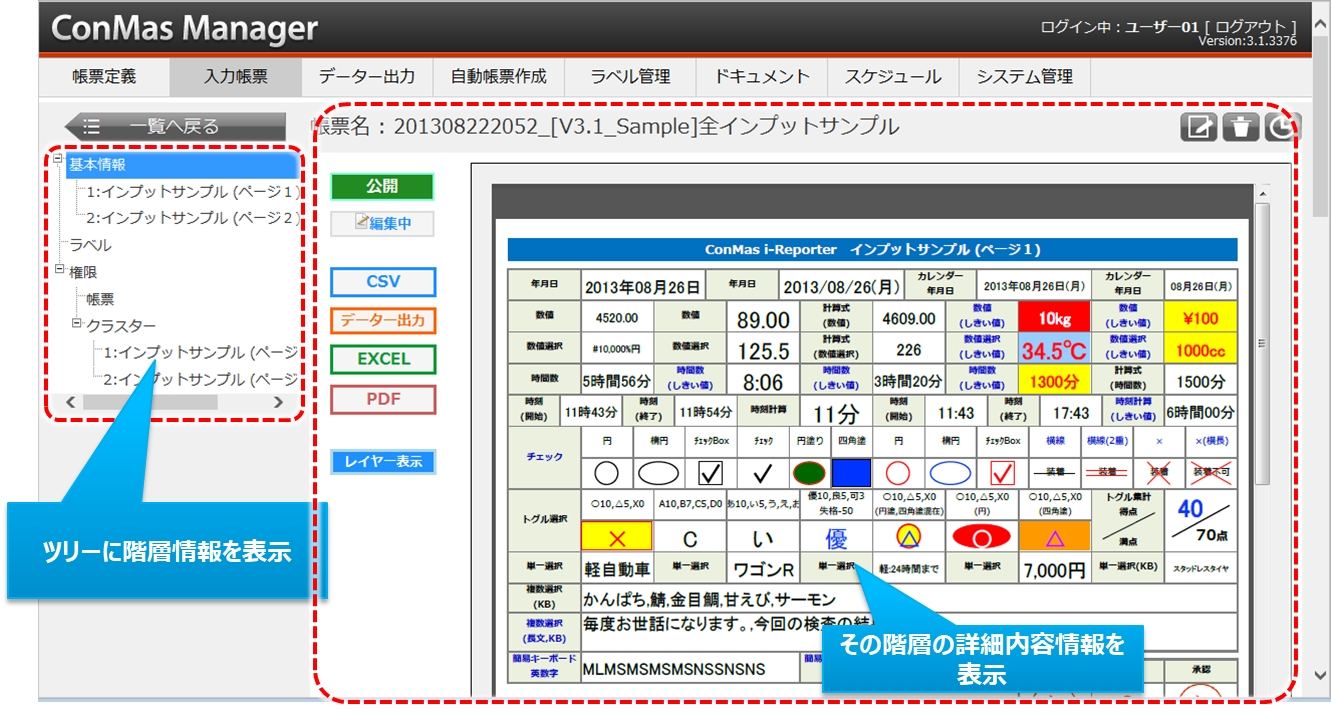Open the システム管理 tab
Image resolution: width=1331 pixels, height=715 pixels.
click(1024, 76)
